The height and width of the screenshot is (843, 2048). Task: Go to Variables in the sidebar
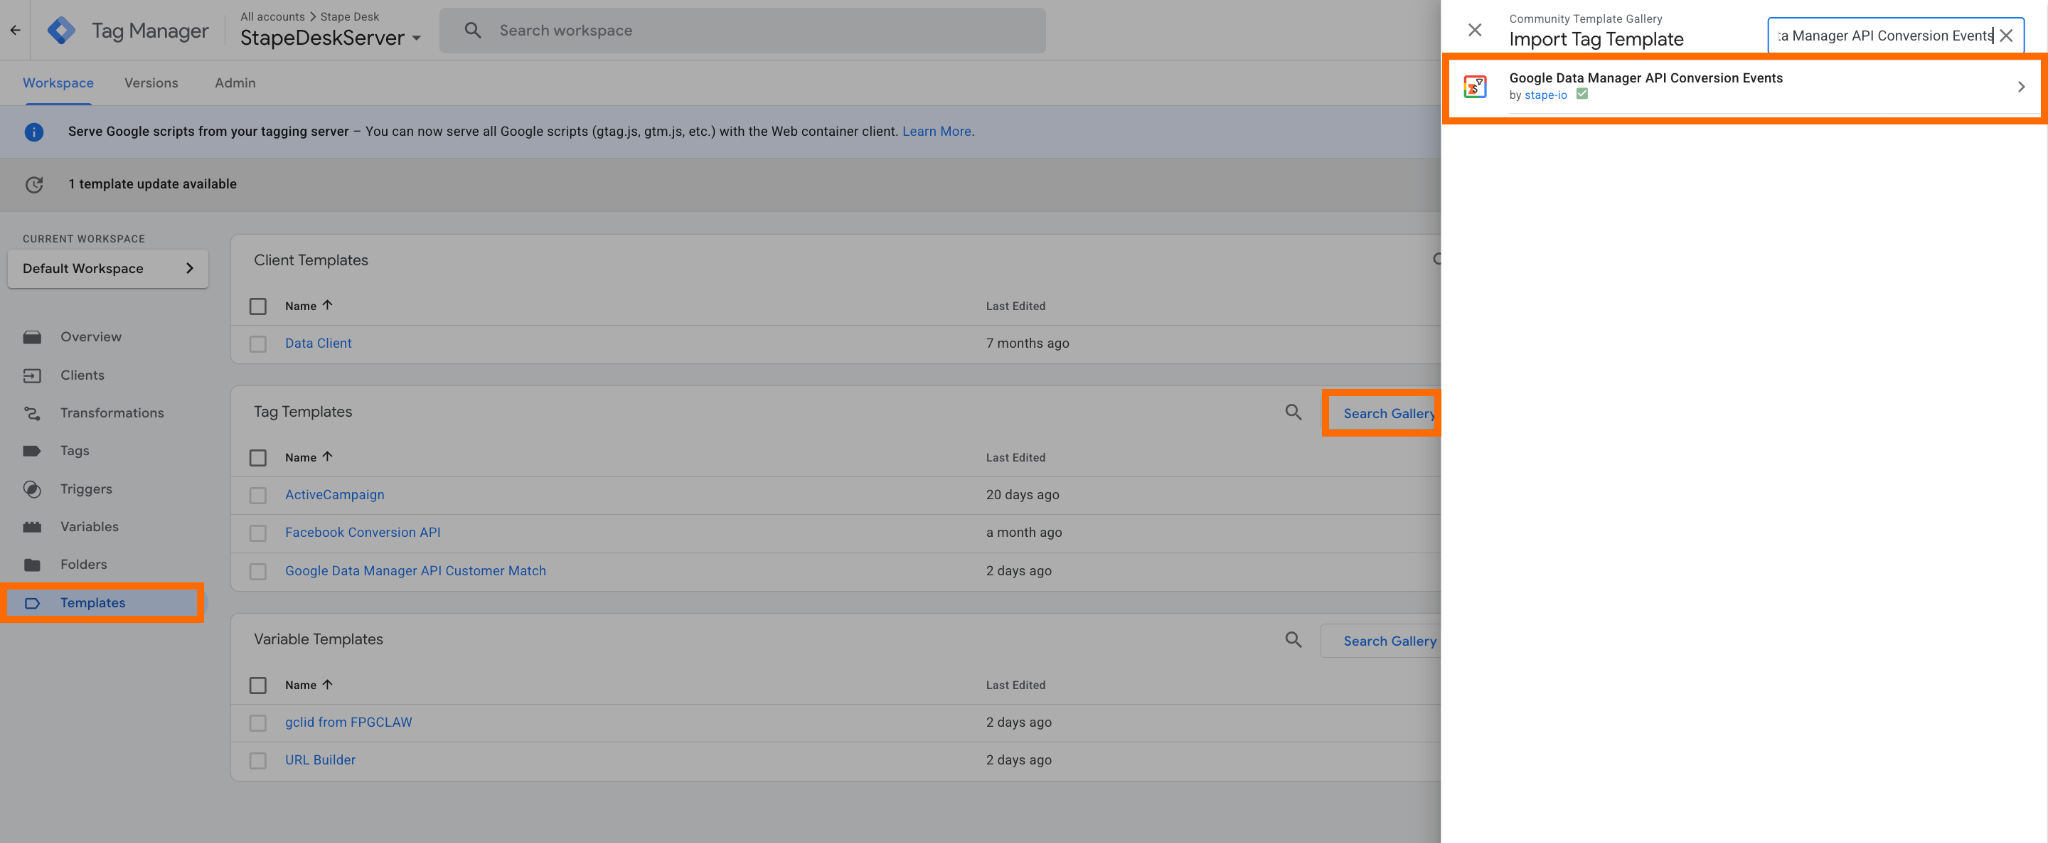tap(89, 527)
